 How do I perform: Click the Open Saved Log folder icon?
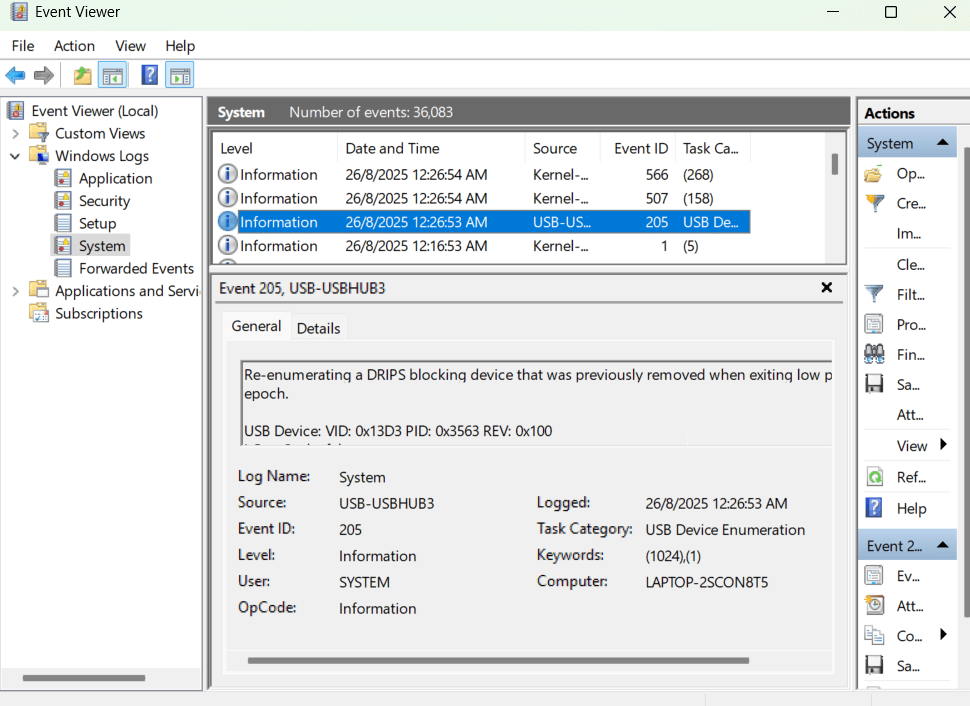tap(874, 174)
